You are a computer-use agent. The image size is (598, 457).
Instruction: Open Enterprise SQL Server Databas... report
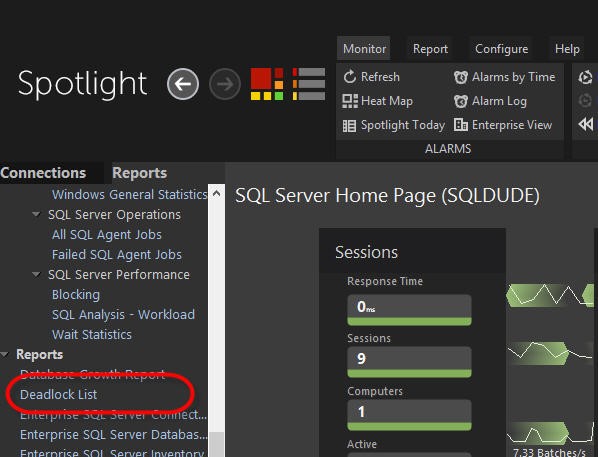(114, 434)
